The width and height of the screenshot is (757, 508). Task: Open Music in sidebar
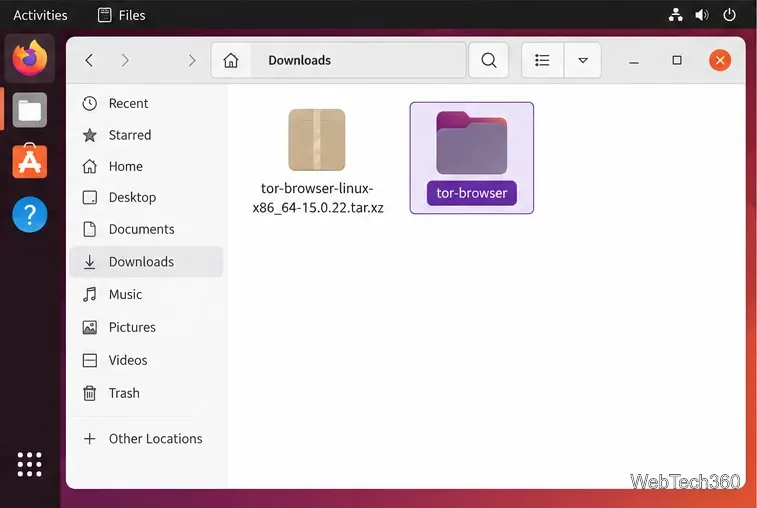[147, 294]
